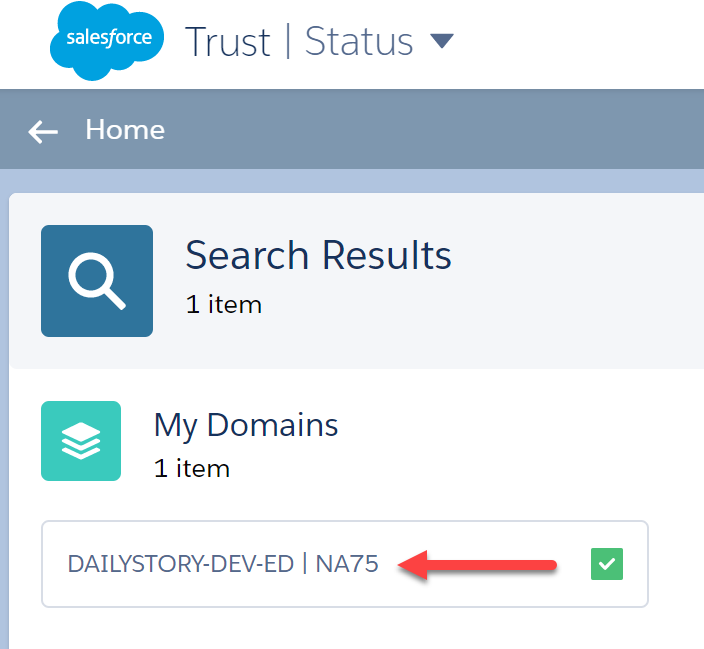Click the red arrow annotation
This screenshot has height=649, width=704.
click(x=477, y=565)
